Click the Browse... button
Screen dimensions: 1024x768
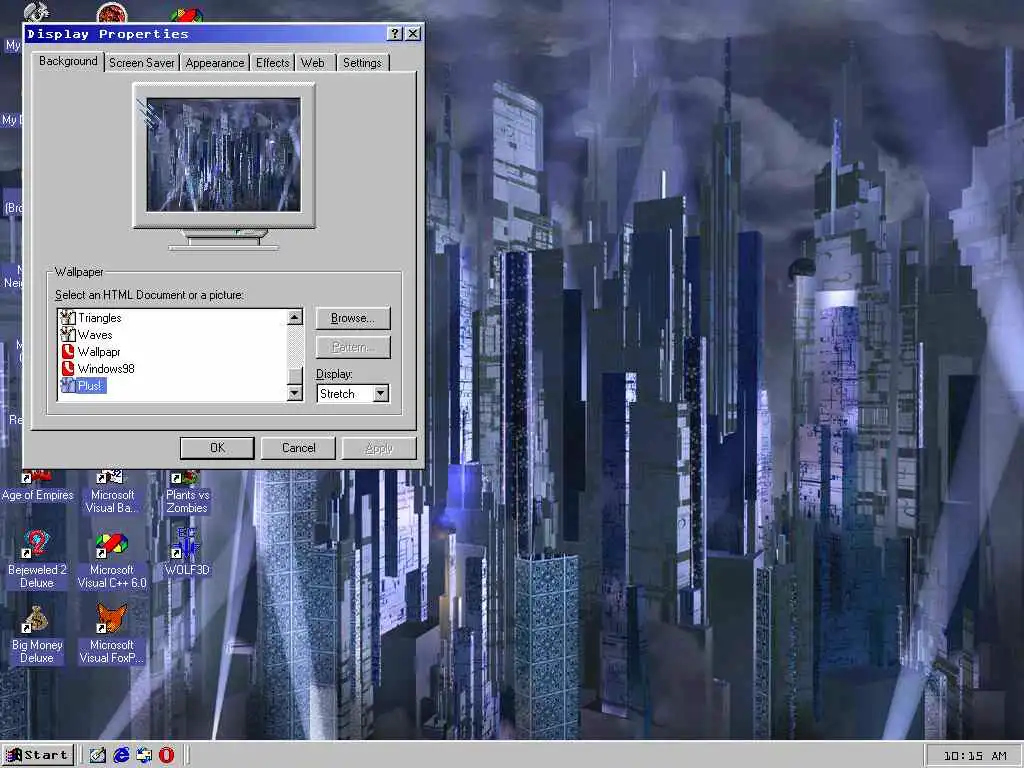click(353, 318)
